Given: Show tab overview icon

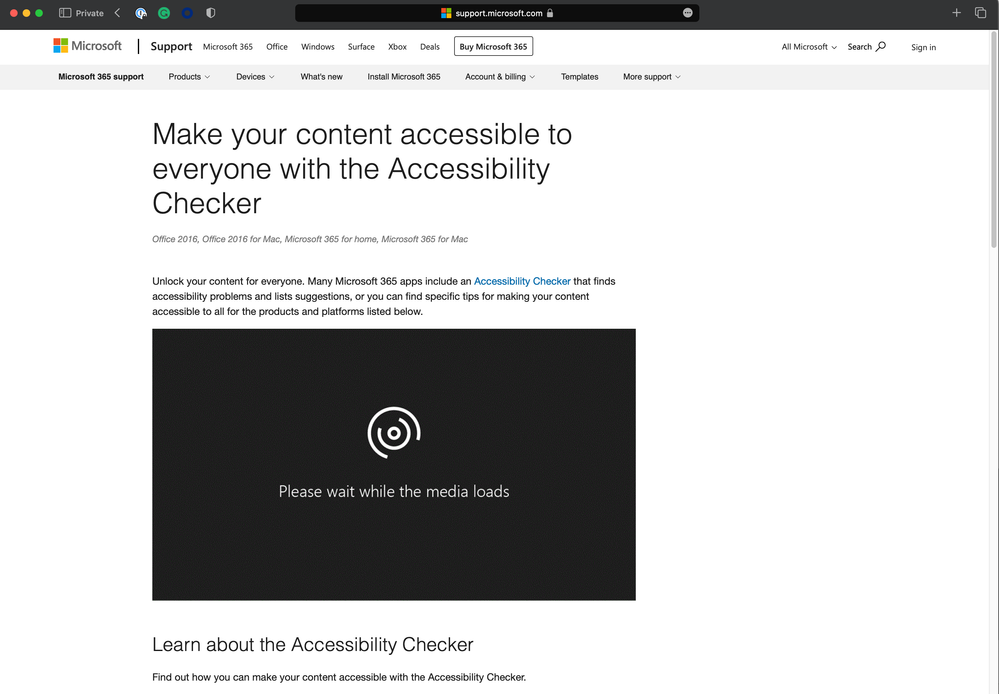Looking at the screenshot, I should pos(981,13).
